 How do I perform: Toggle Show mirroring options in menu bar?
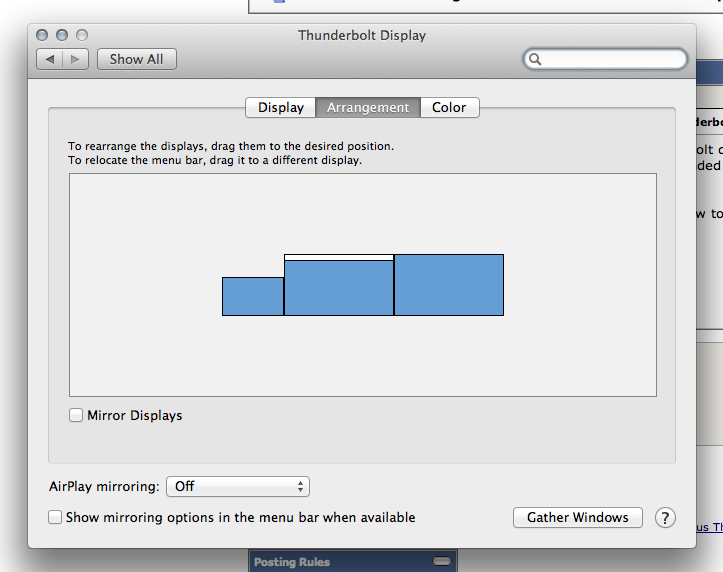pyautogui.click(x=55, y=517)
